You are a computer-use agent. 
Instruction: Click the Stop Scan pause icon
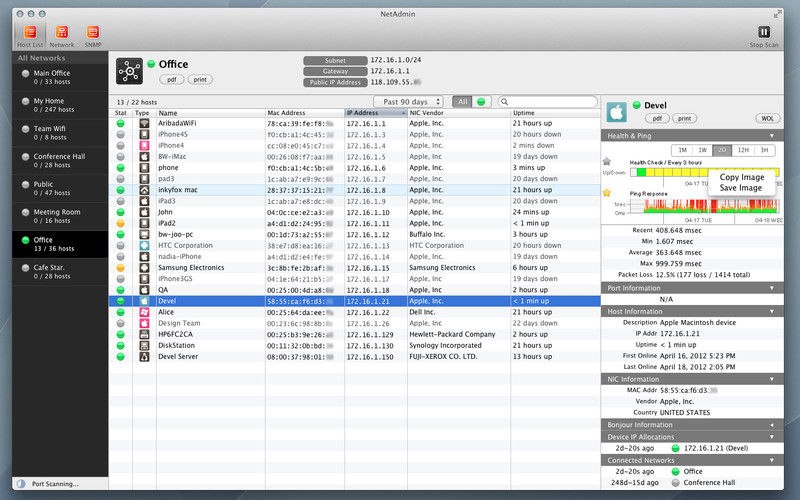(764, 32)
